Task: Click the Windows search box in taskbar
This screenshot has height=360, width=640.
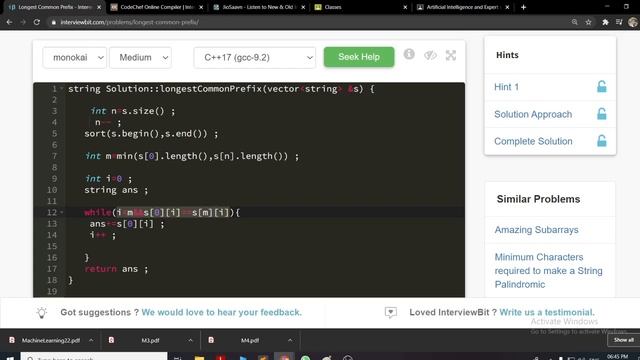Action: (x=94, y=357)
